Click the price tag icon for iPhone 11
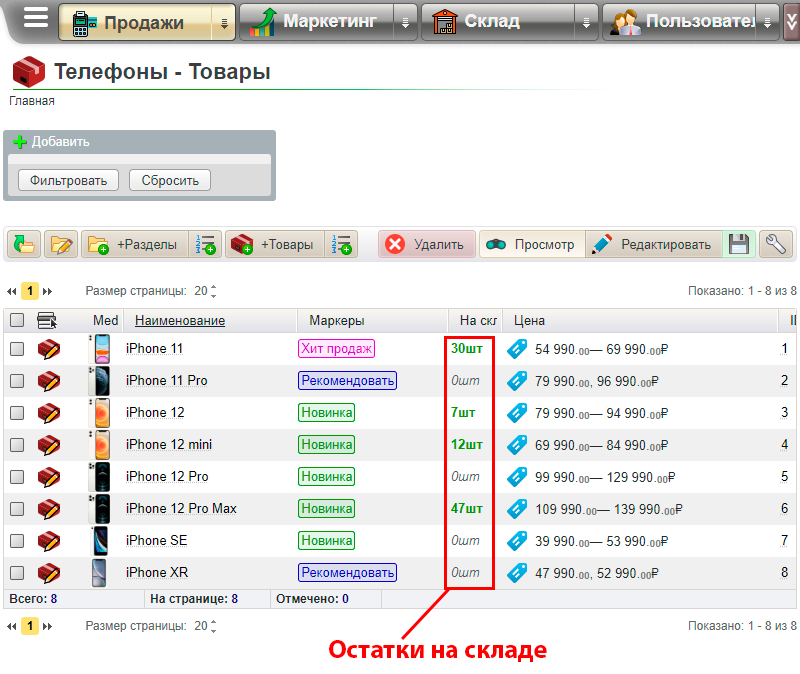The image size is (800, 674). (517, 349)
